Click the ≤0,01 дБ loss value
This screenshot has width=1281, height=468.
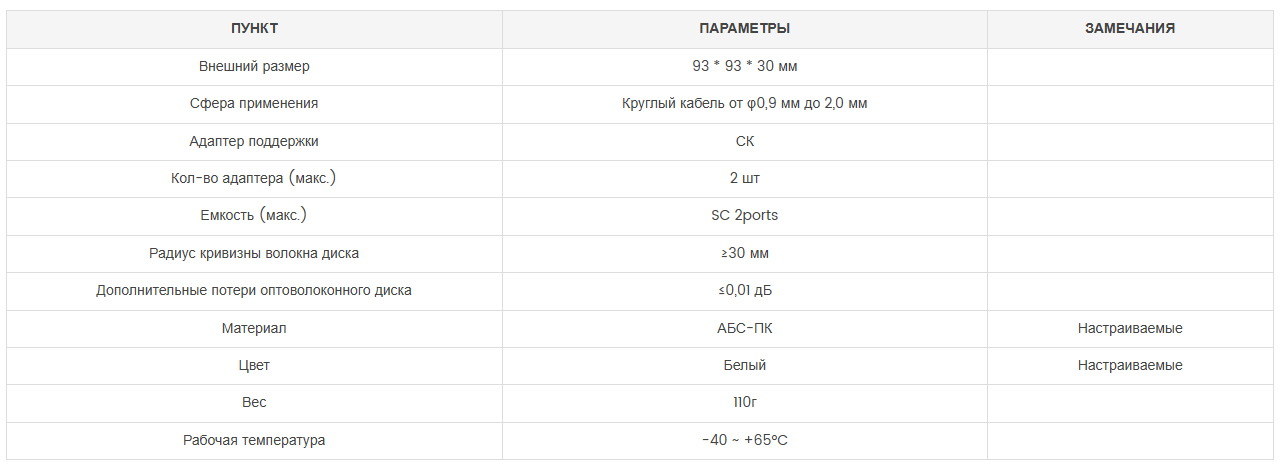click(744, 291)
